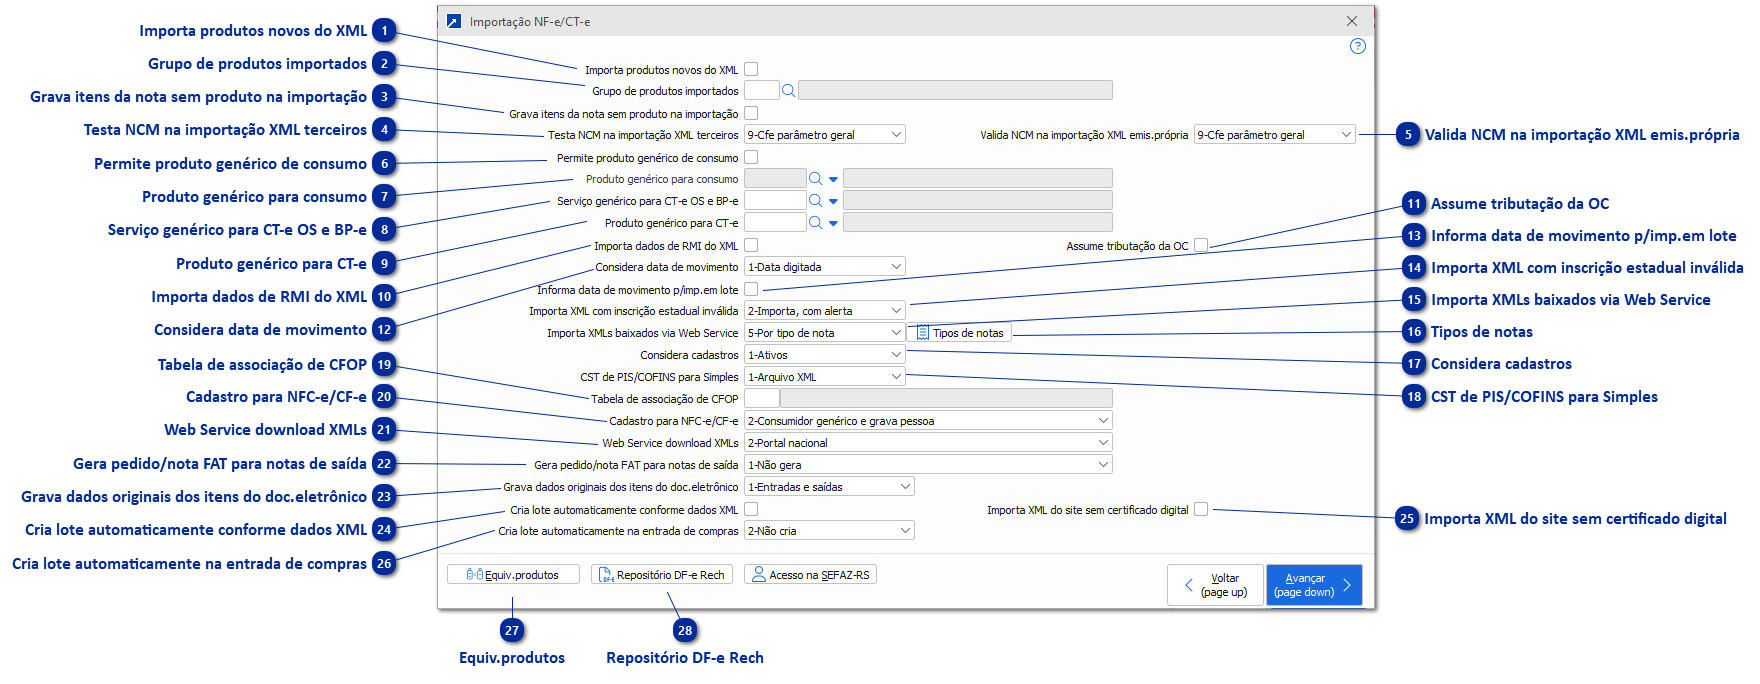Click search magnifier for Produto genérico para consumo

[815, 179]
